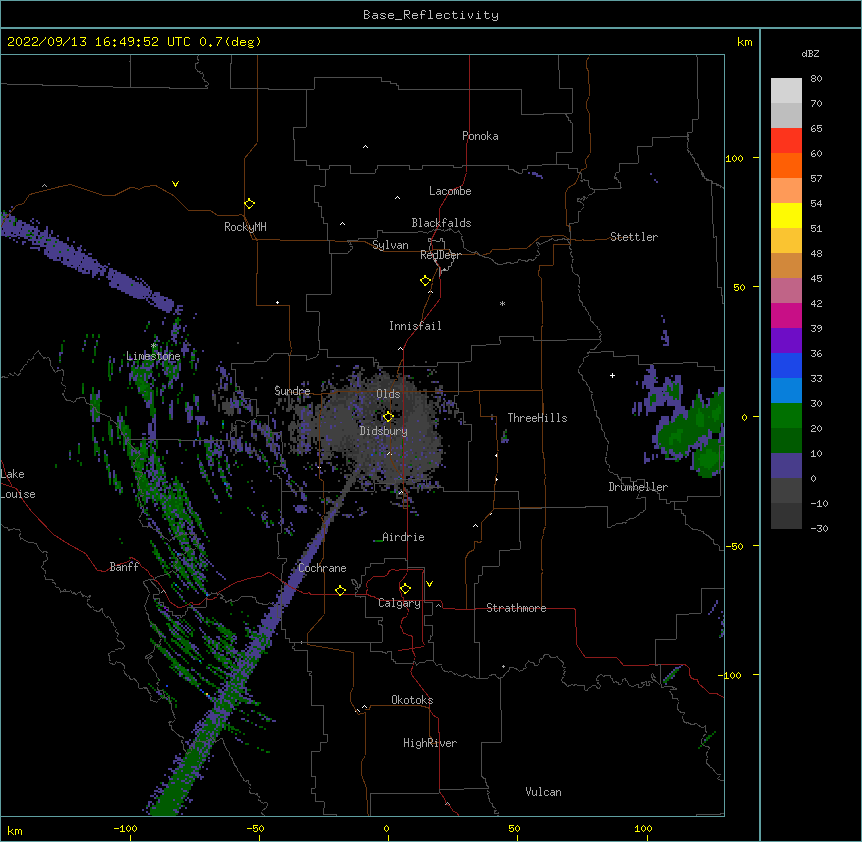Click the Okotoks city label
862x842 pixels.
(x=412, y=700)
